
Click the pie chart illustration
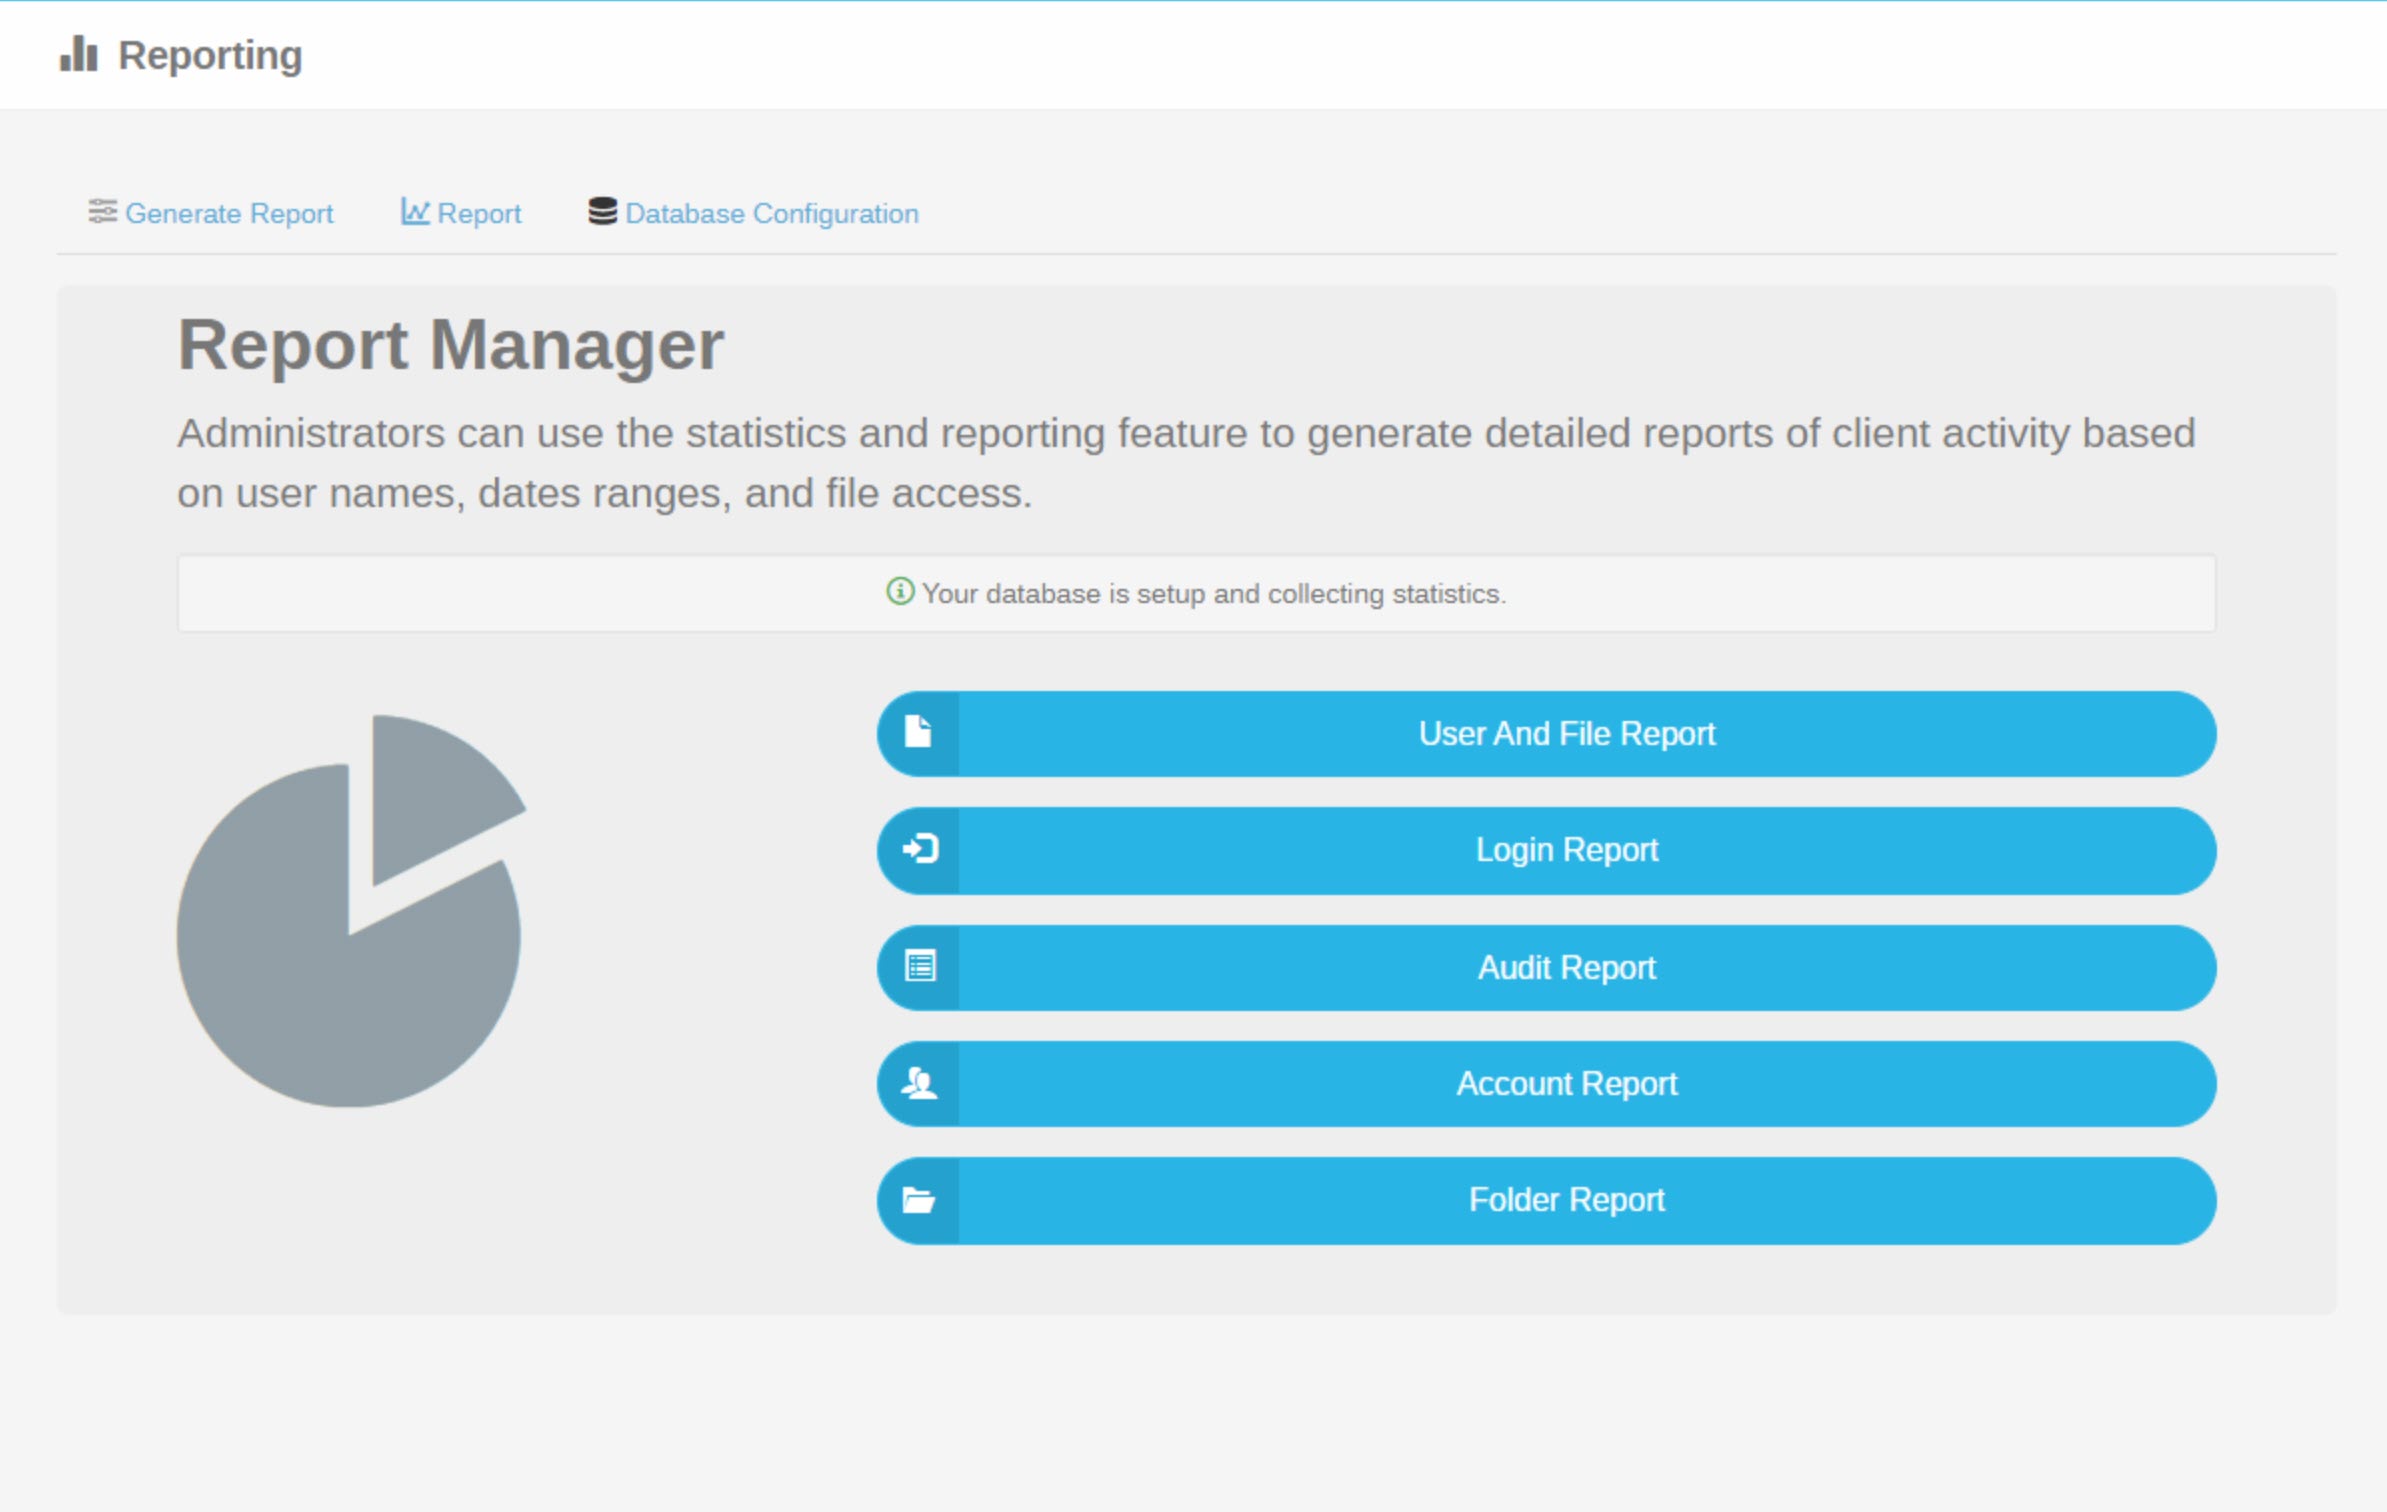click(x=351, y=910)
